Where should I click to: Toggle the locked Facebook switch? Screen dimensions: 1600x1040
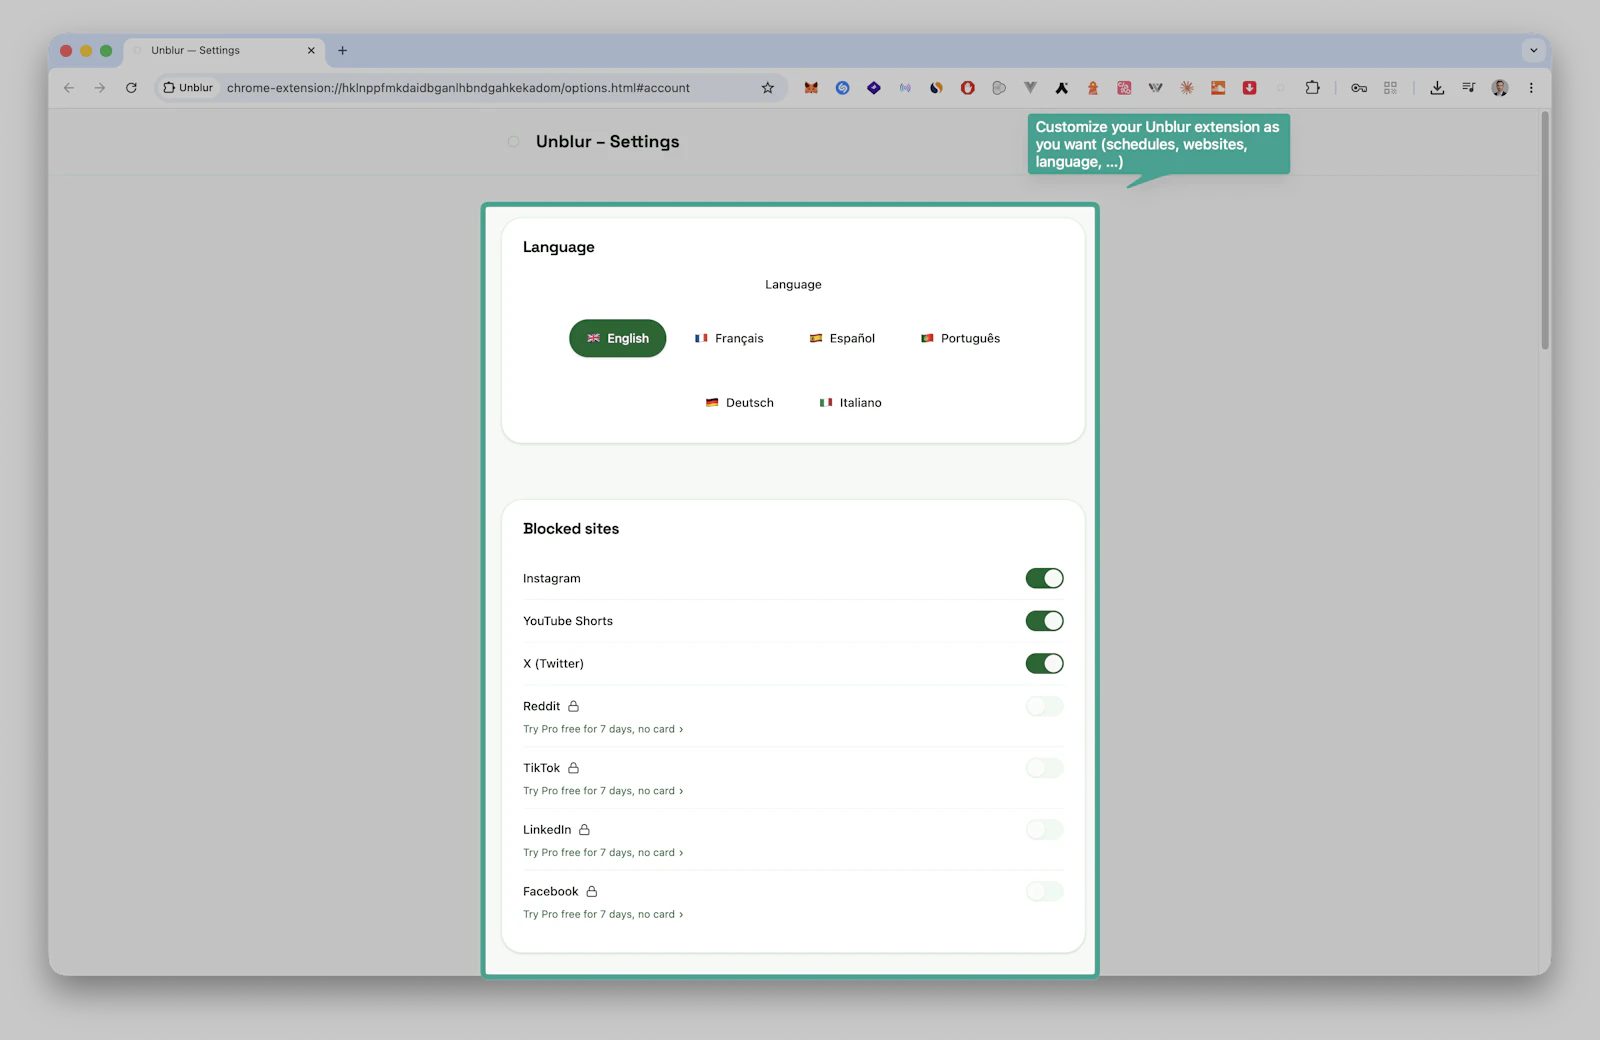click(x=1044, y=891)
